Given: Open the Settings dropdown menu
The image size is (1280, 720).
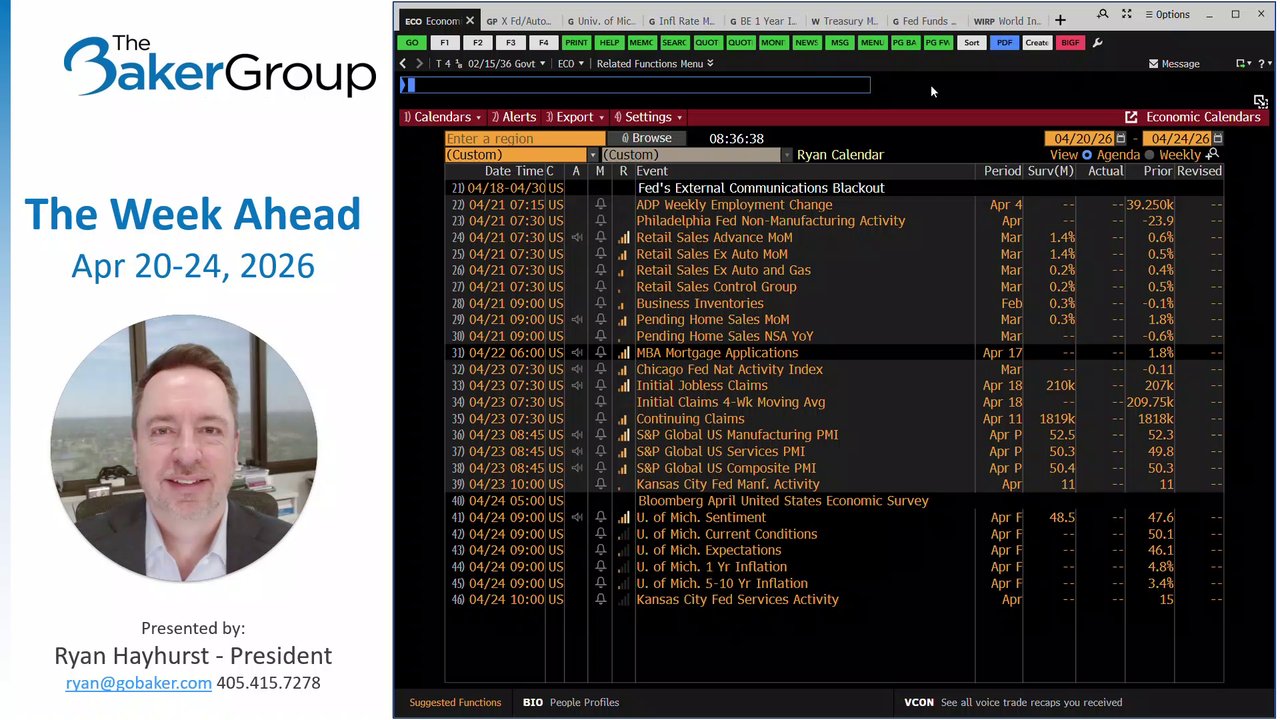Looking at the screenshot, I should pyautogui.click(x=648, y=117).
